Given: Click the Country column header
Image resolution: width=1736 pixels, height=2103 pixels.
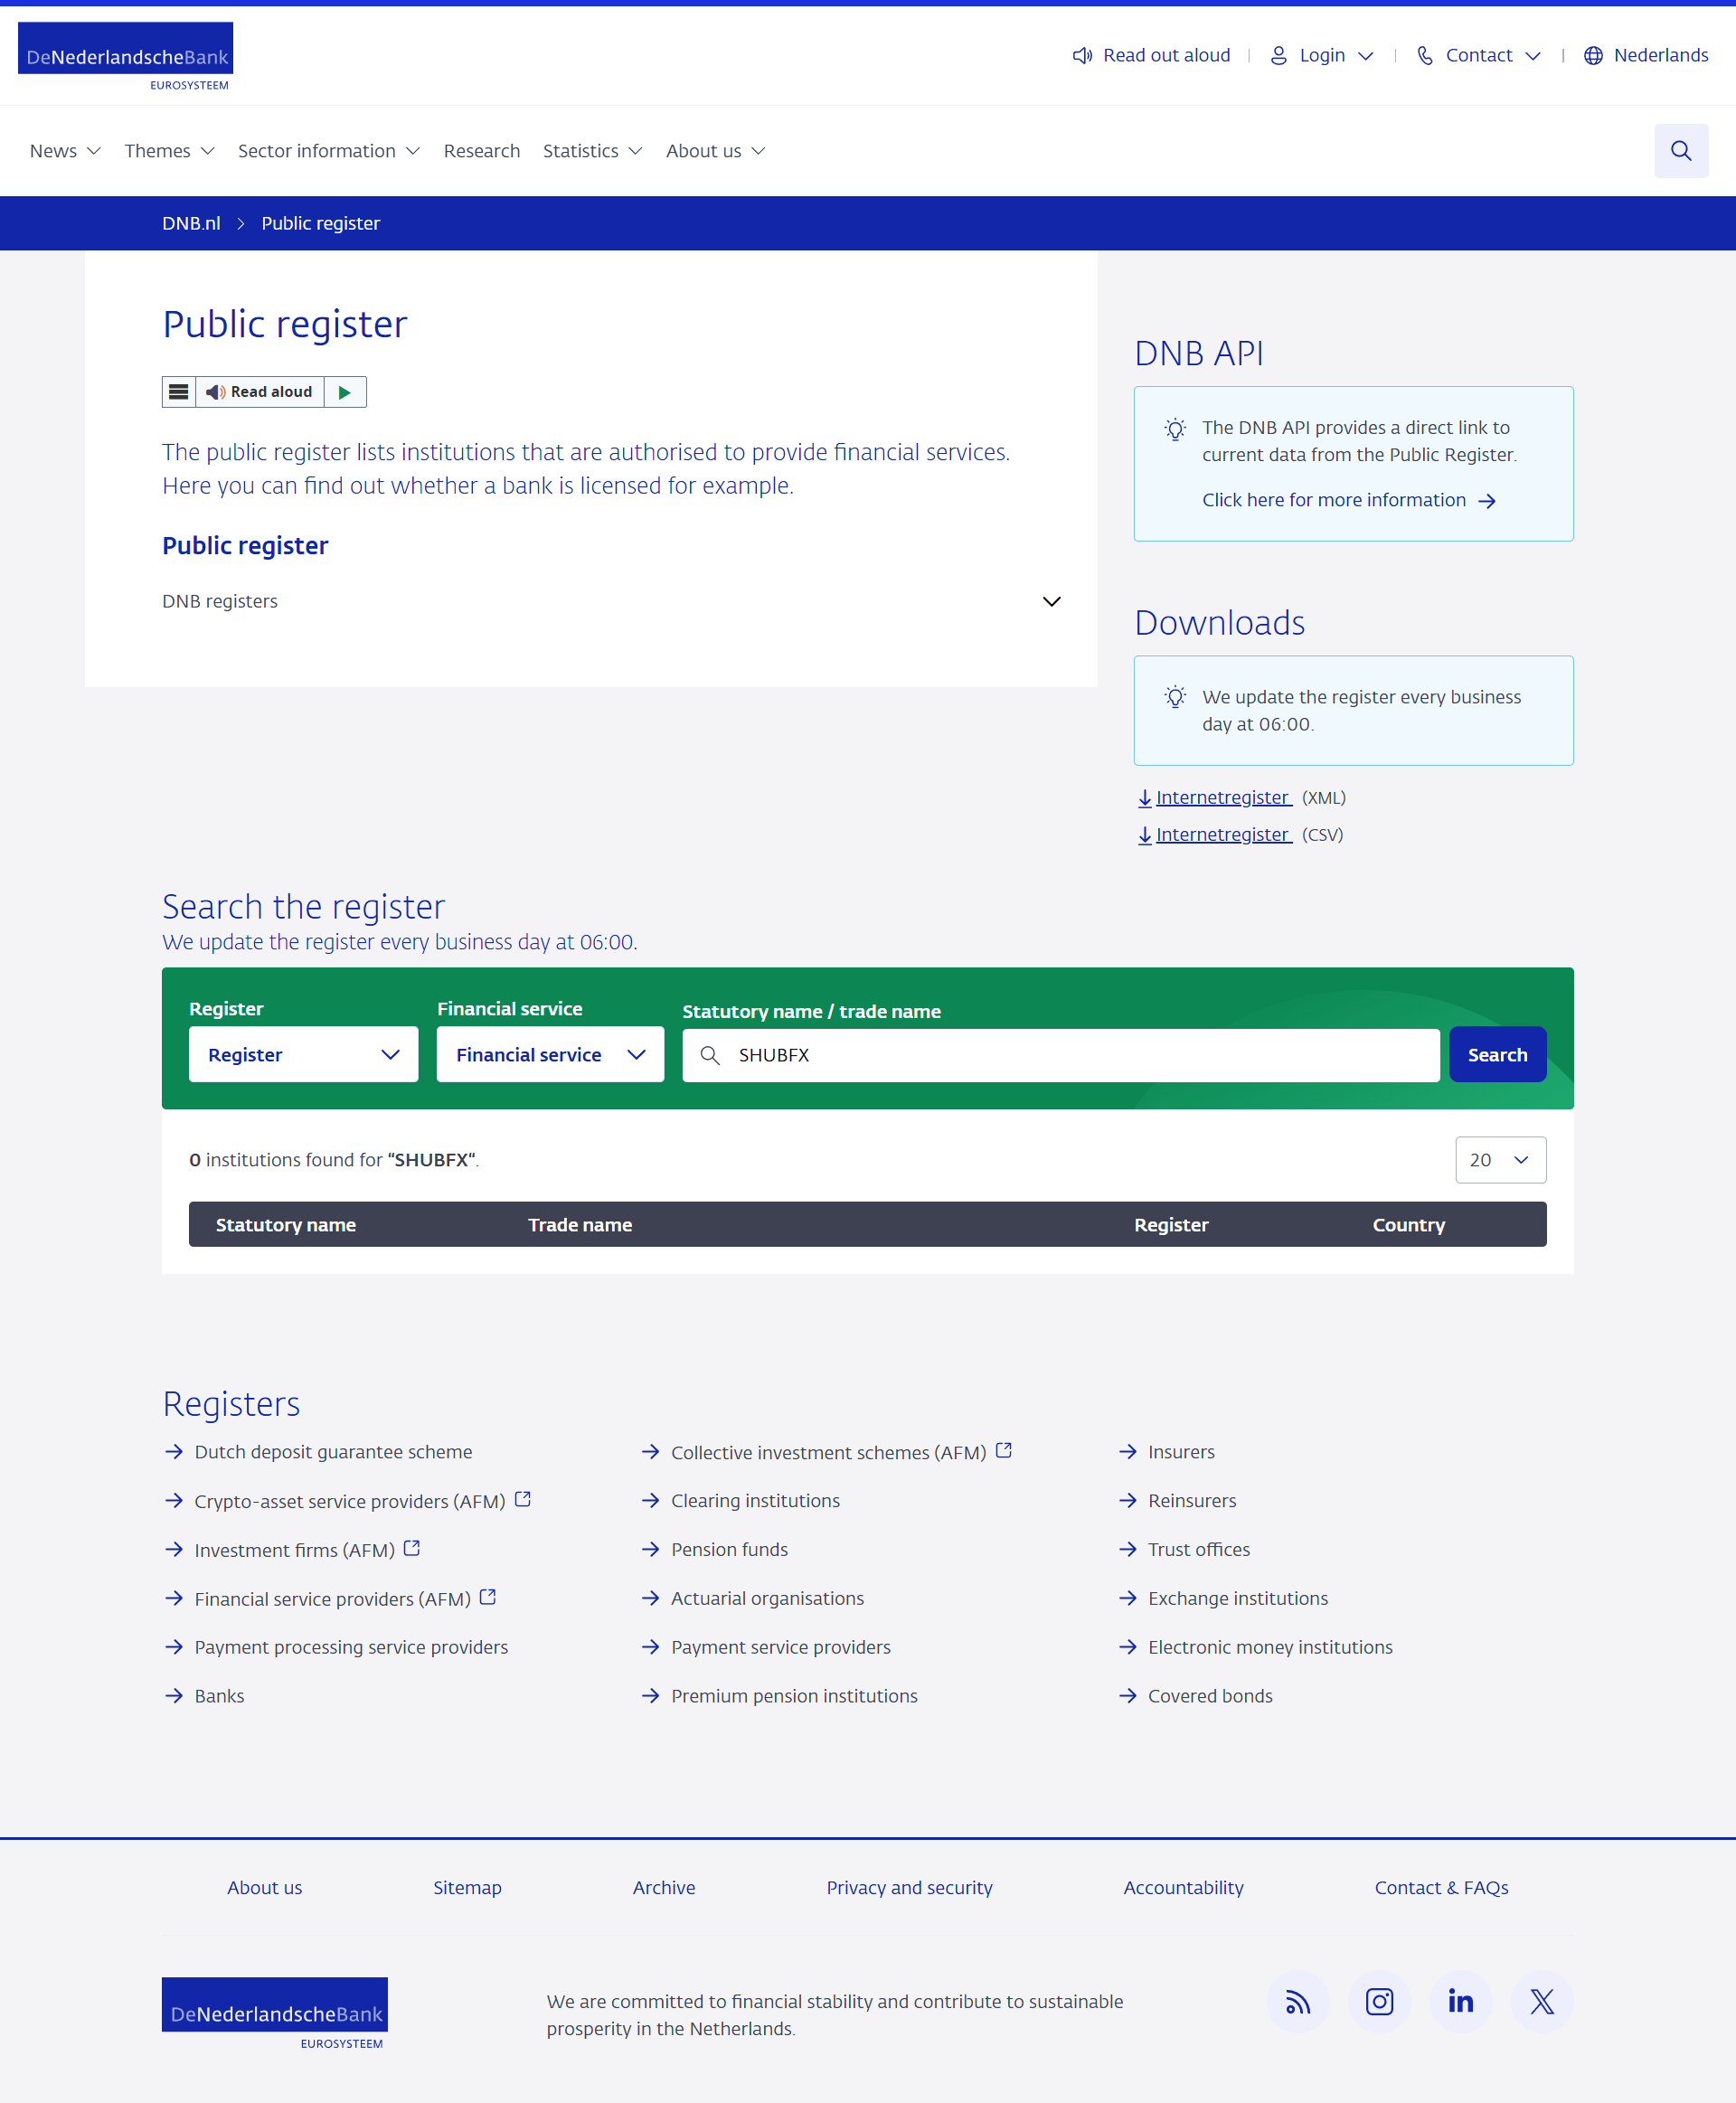Looking at the screenshot, I should [1408, 1225].
